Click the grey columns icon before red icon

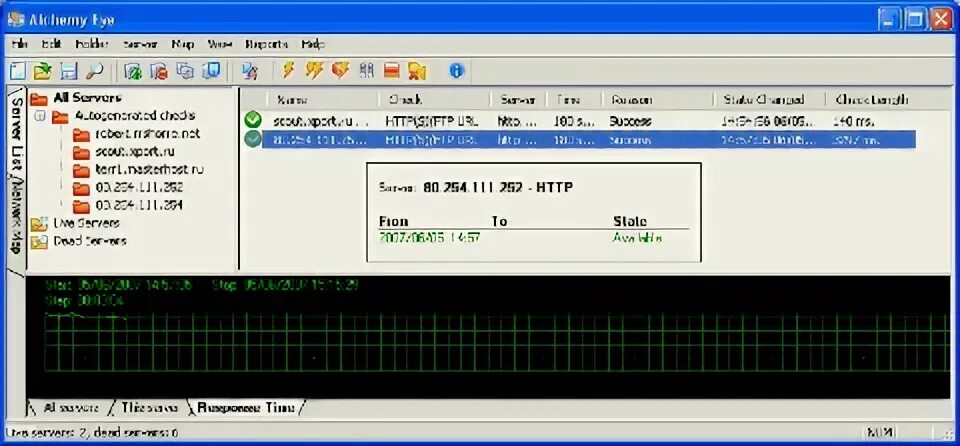coord(366,71)
